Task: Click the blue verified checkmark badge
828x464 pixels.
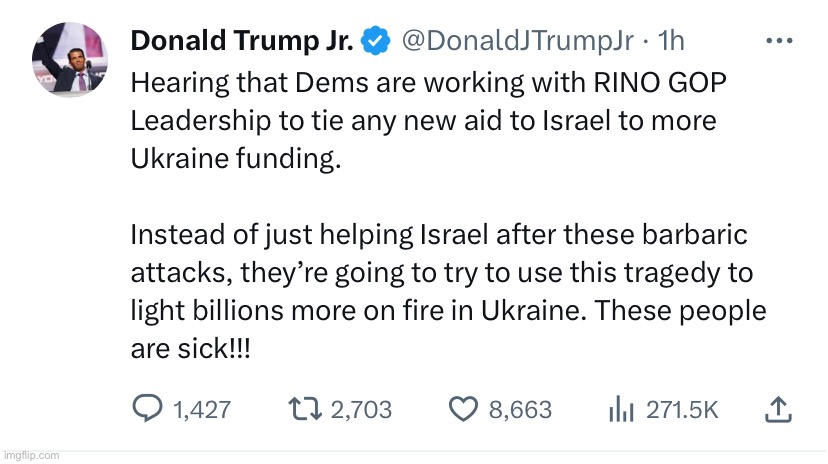Action: click(x=375, y=42)
